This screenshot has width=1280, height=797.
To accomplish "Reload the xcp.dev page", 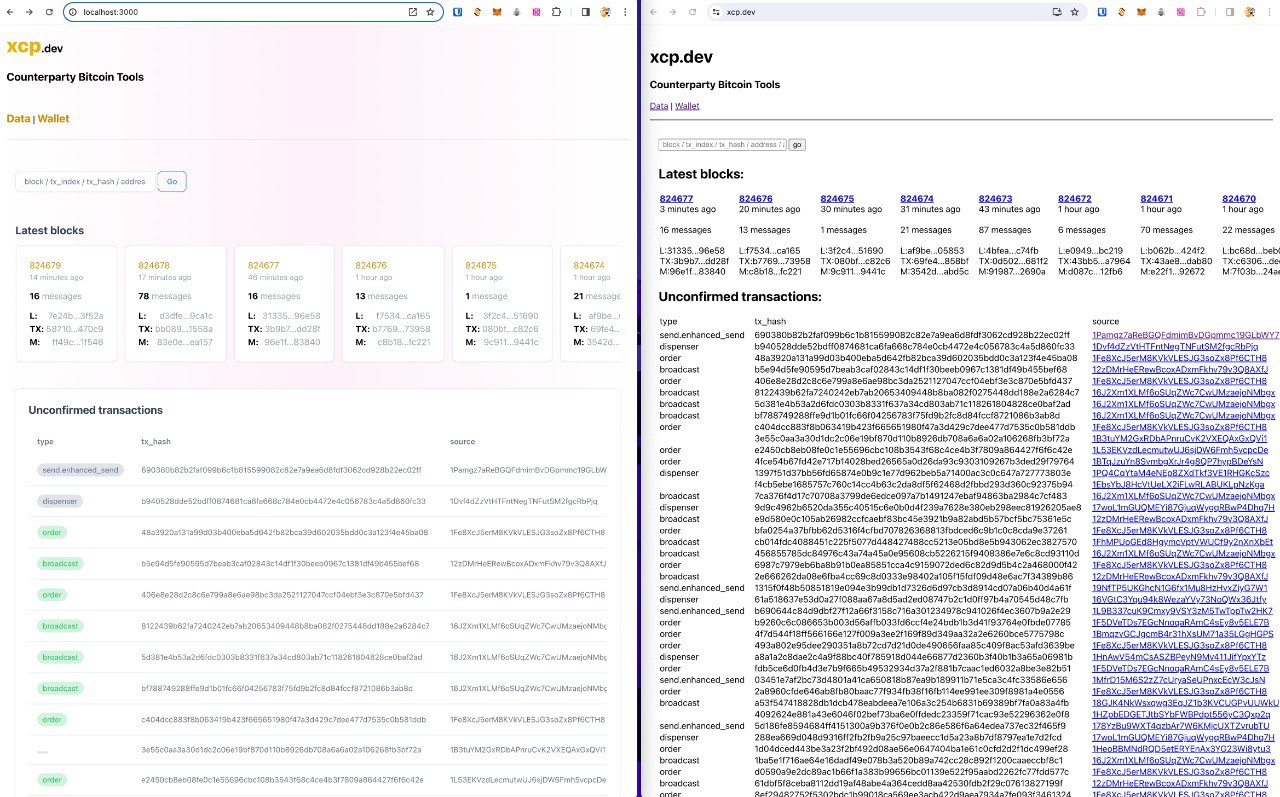I will click(x=693, y=12).
